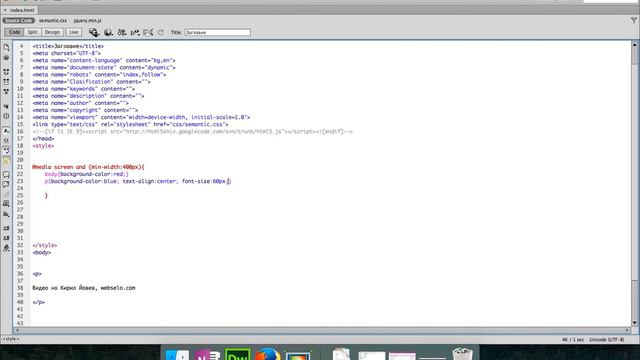Close the index.html tab

[x=5, y=10]
